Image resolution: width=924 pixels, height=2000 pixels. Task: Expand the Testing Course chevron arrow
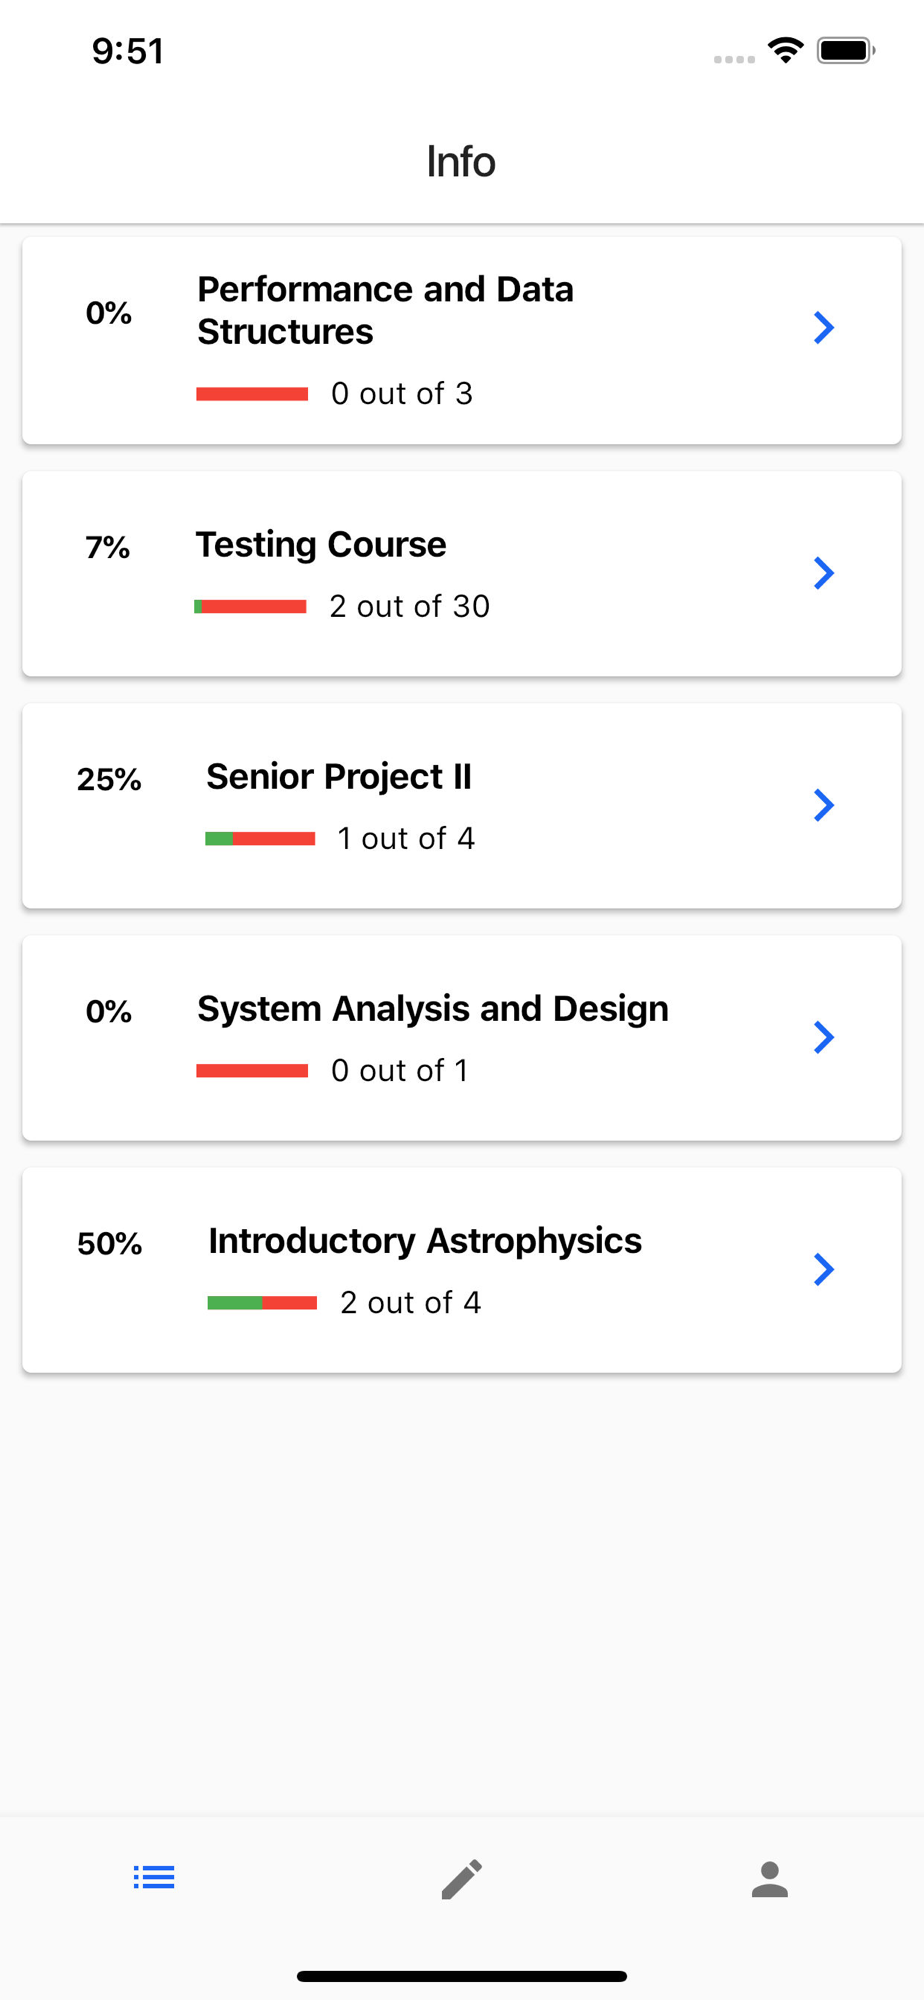824,573
